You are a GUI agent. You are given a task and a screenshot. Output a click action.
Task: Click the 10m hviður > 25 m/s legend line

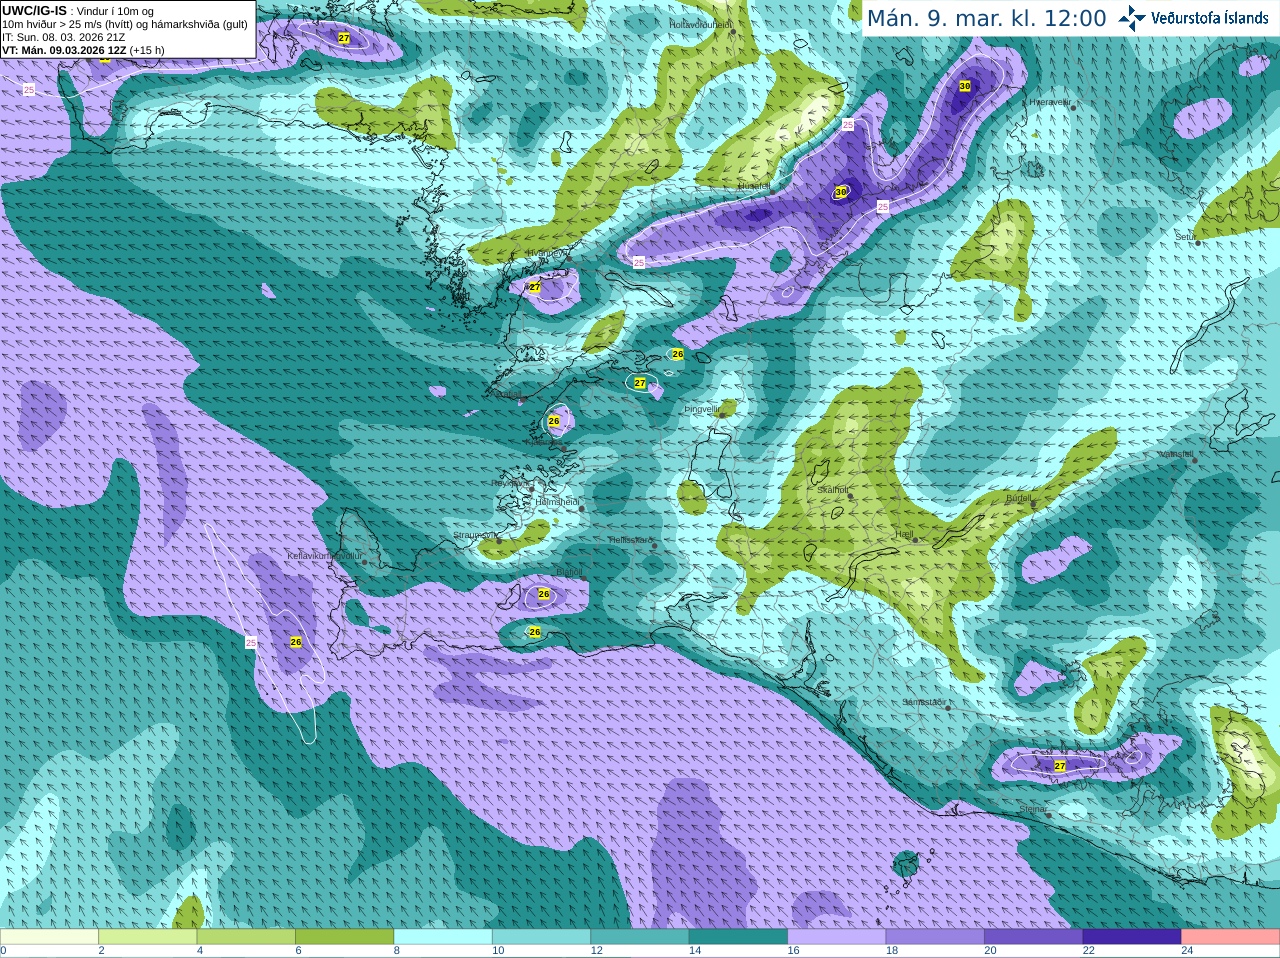point(125,24)
